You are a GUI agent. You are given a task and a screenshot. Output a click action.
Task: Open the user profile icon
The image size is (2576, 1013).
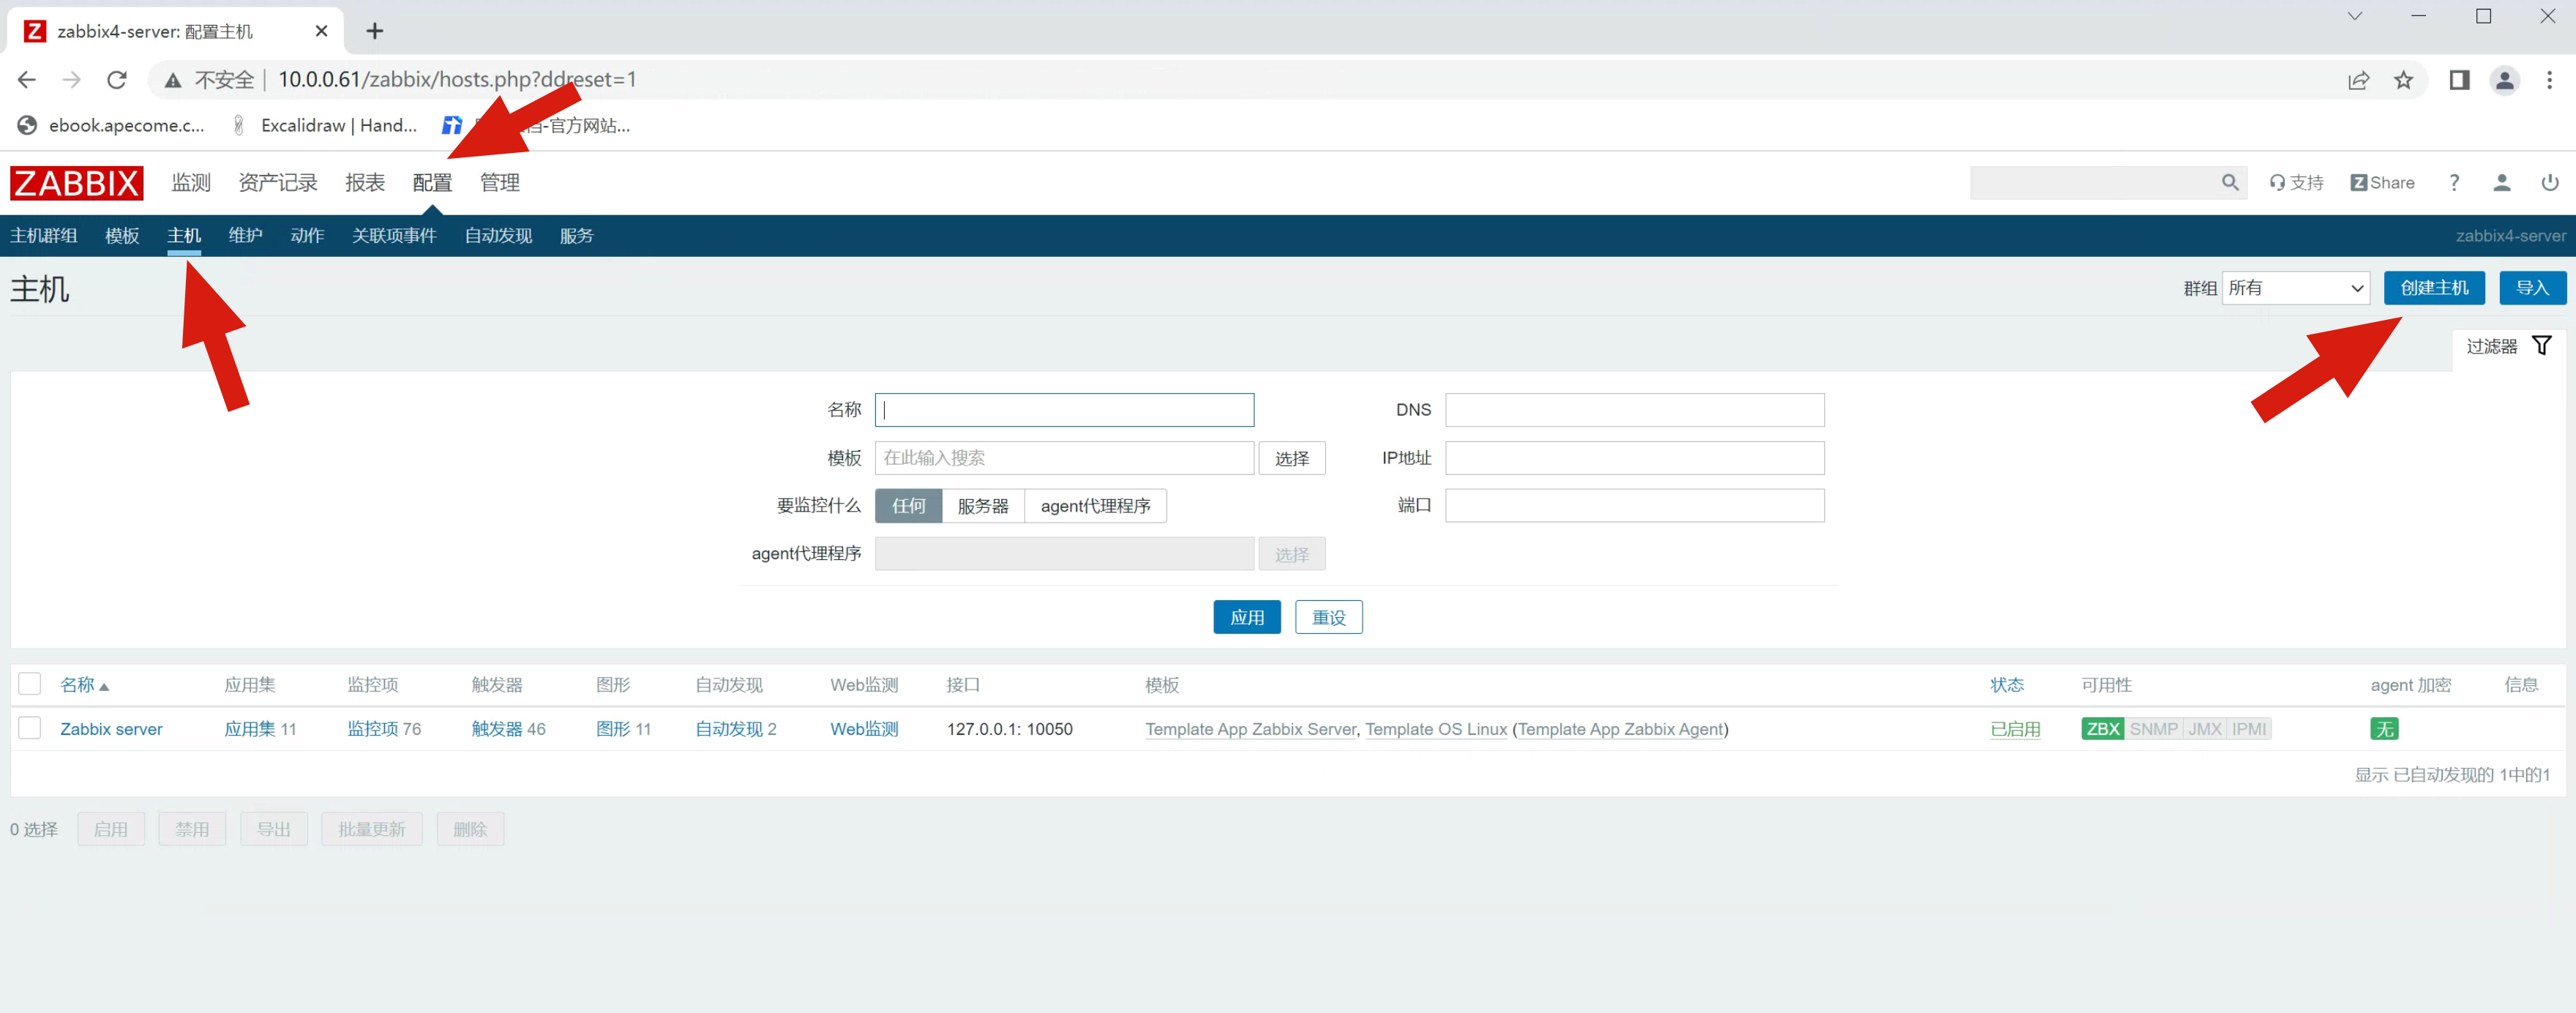[x=2501, y=182]
